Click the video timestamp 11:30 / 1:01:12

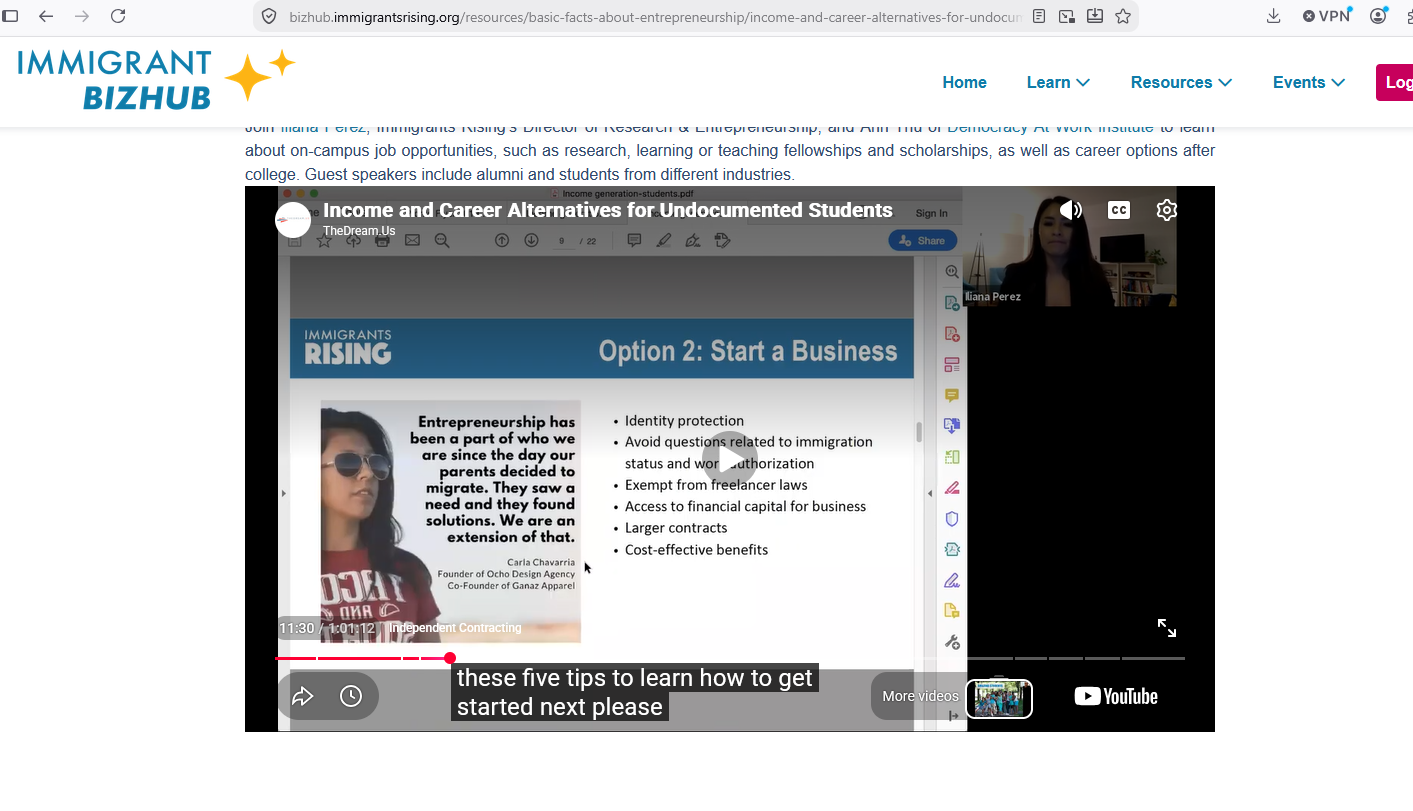pyautogui.click(x=327, y=628)
